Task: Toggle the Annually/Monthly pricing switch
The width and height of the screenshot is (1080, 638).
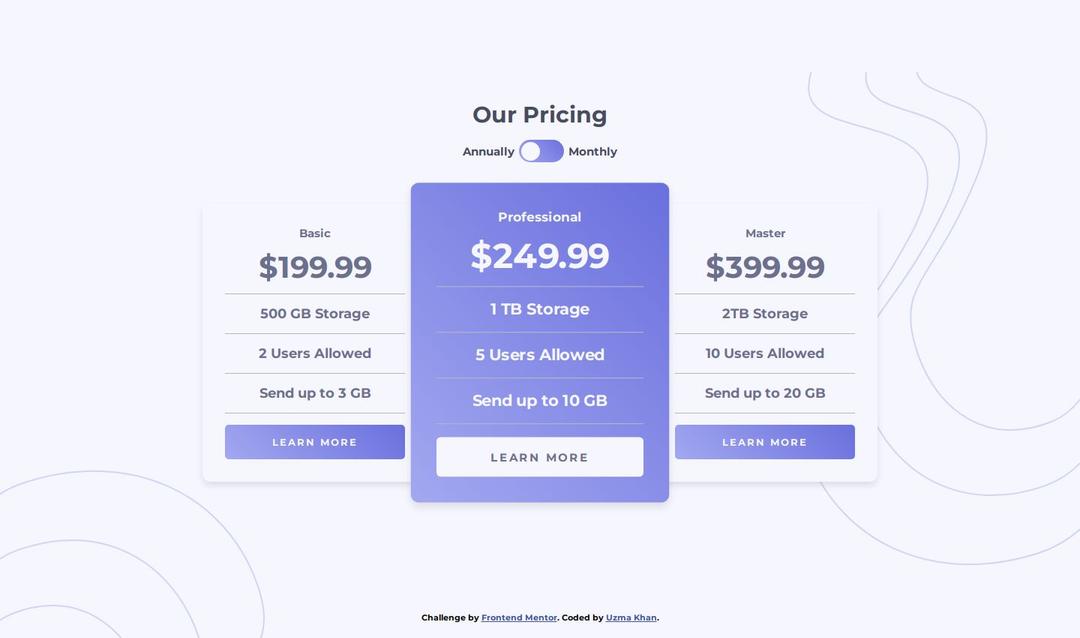Action: tap(541, 151)
